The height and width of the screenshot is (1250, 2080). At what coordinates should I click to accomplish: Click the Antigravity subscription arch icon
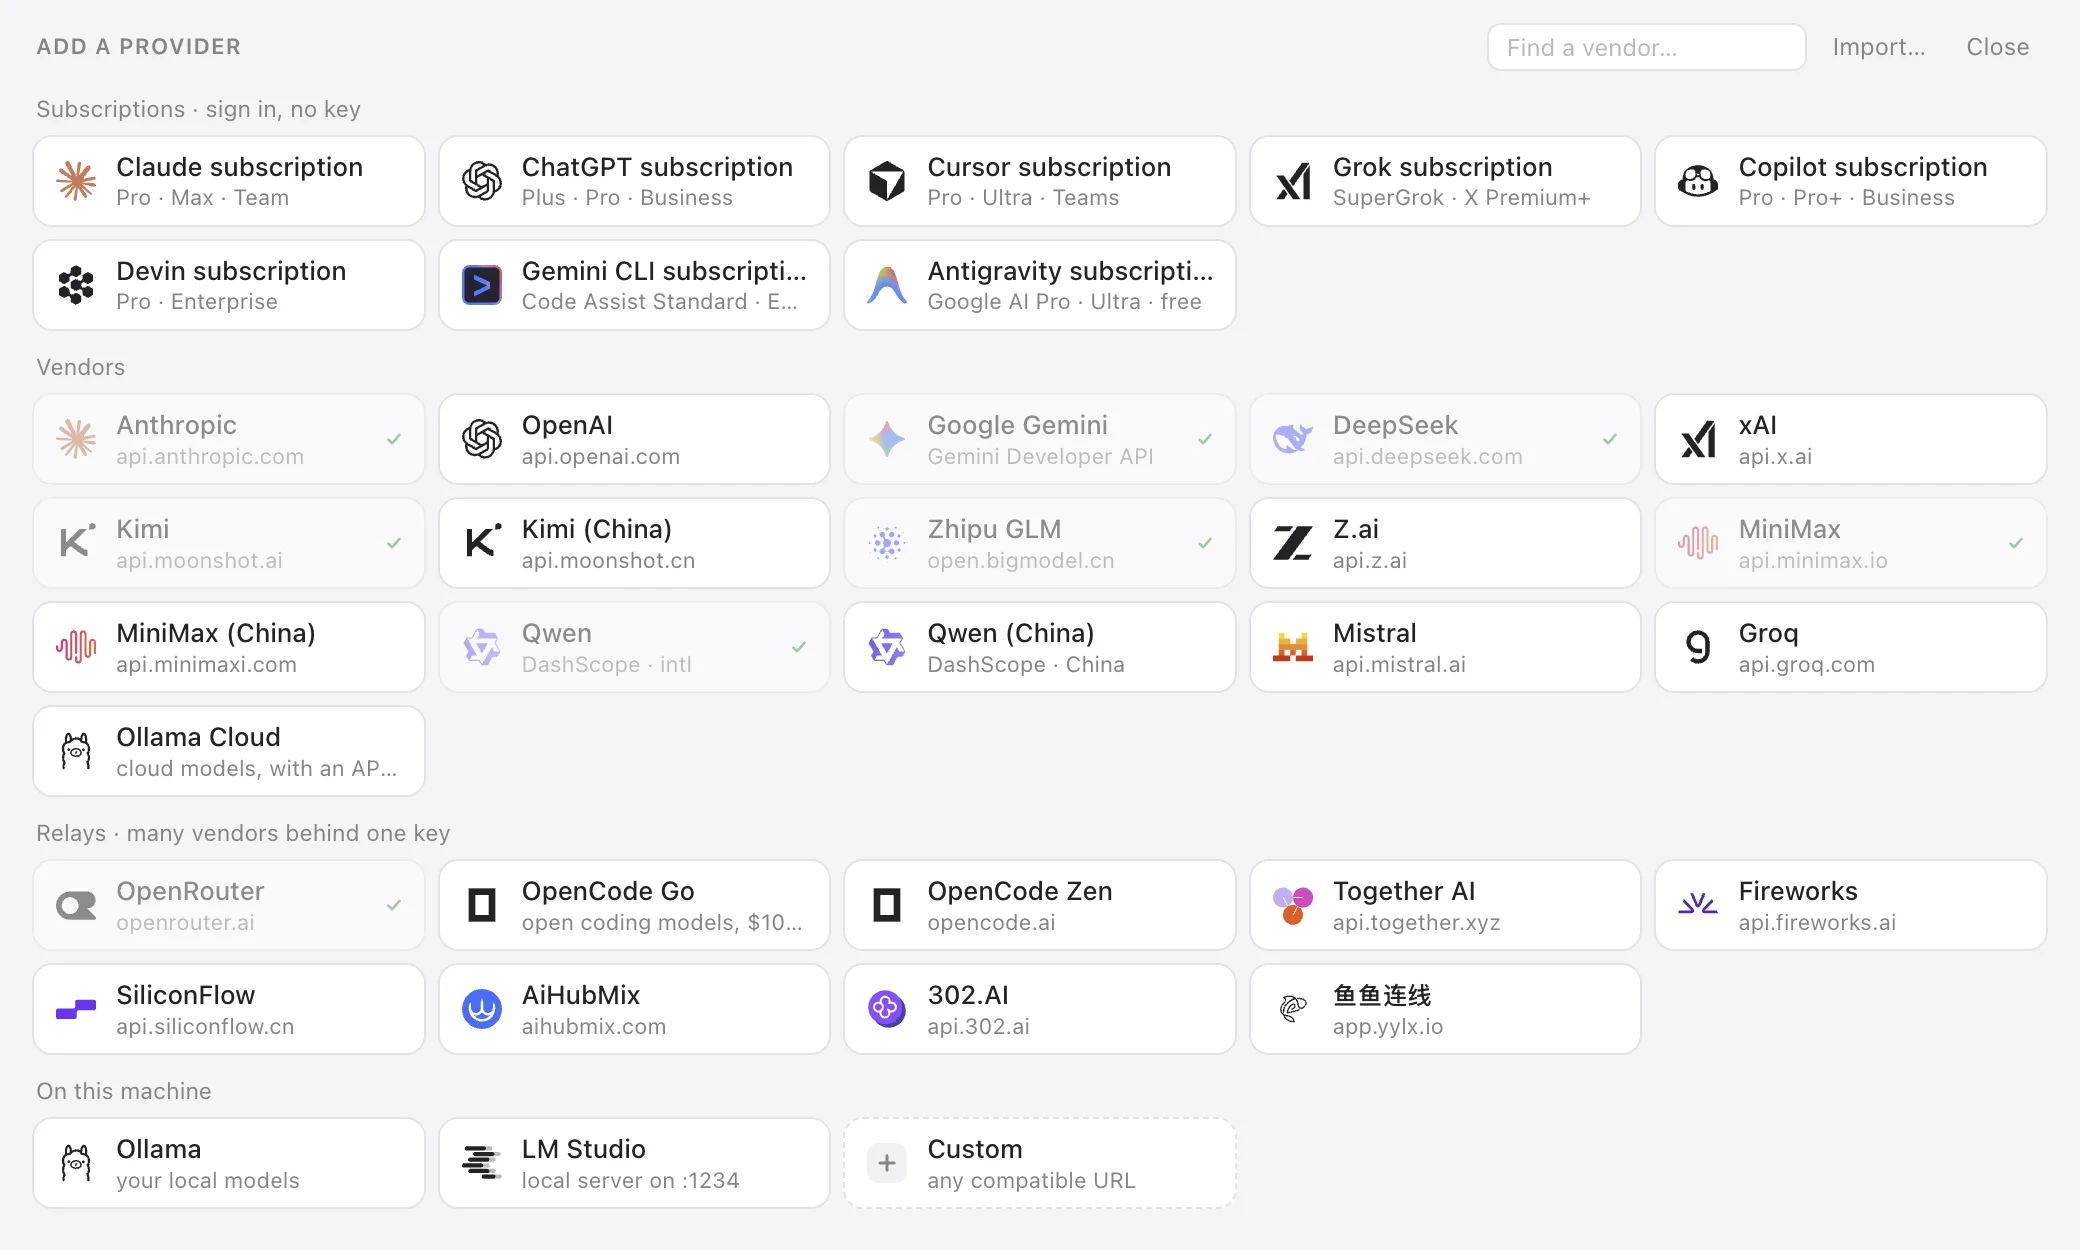tap(887, 285)
